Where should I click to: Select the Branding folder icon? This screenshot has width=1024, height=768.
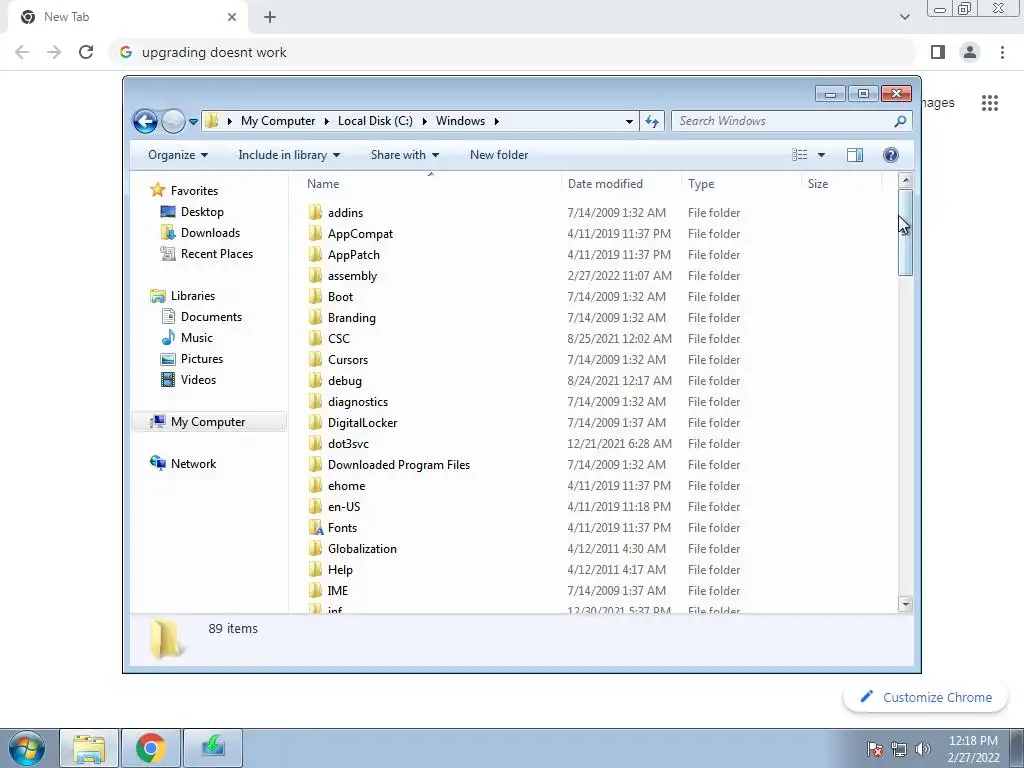(315, 317)
